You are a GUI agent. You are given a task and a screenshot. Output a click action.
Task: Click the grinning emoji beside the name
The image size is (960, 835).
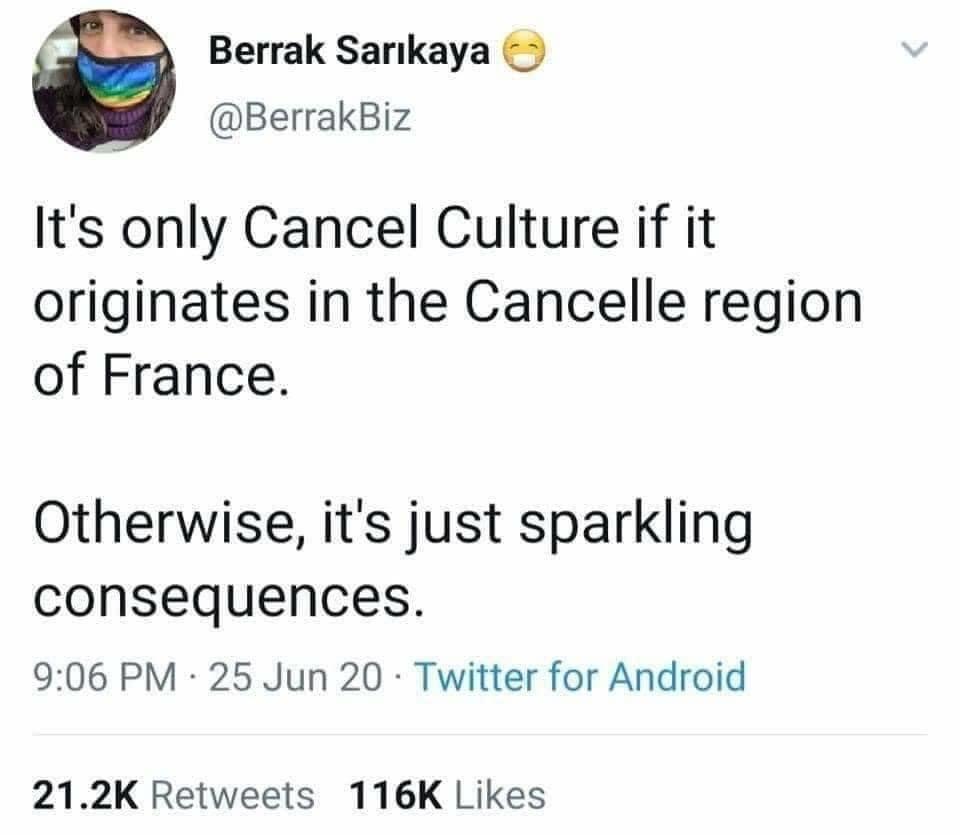point(525,55)
